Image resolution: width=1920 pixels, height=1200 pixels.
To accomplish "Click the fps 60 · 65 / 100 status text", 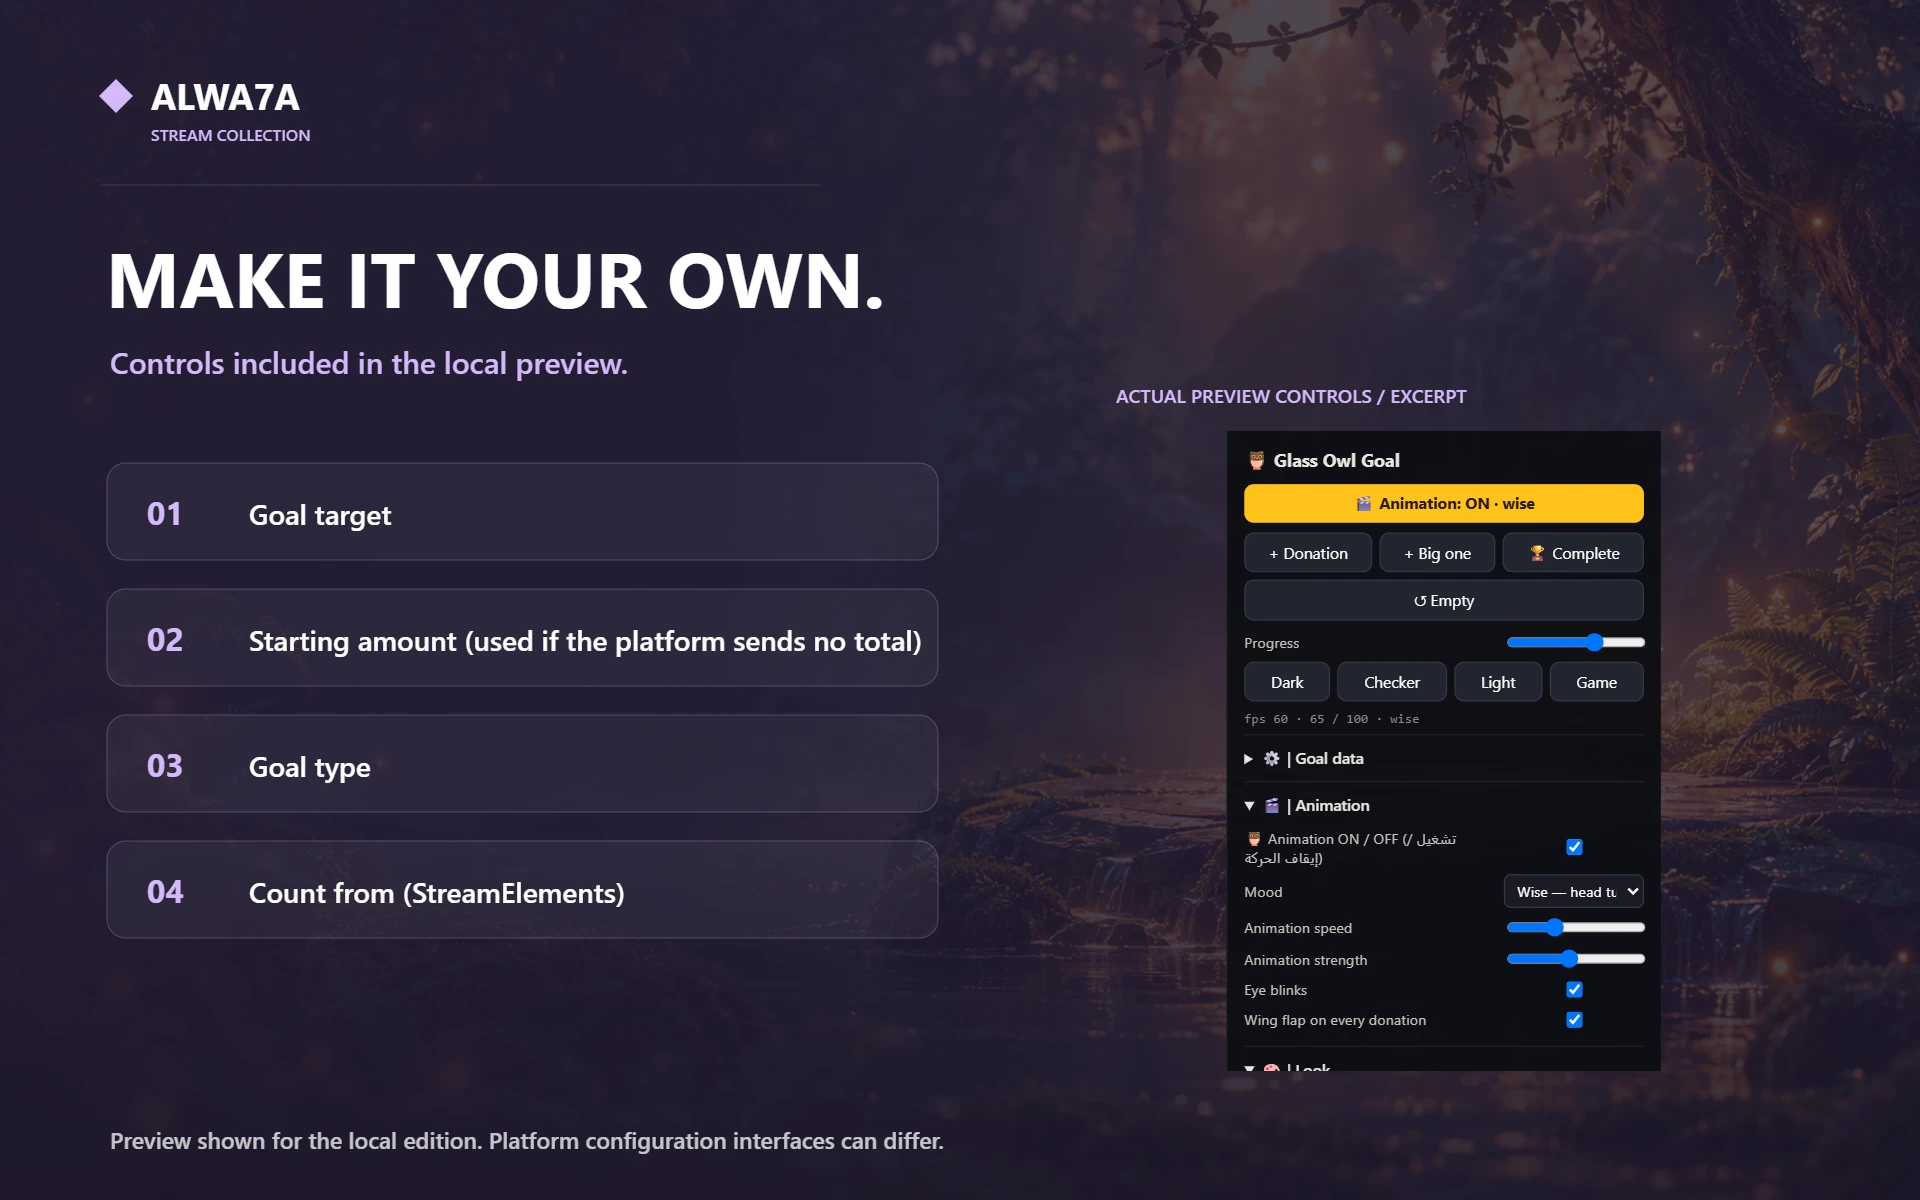I will point(1331,719).
